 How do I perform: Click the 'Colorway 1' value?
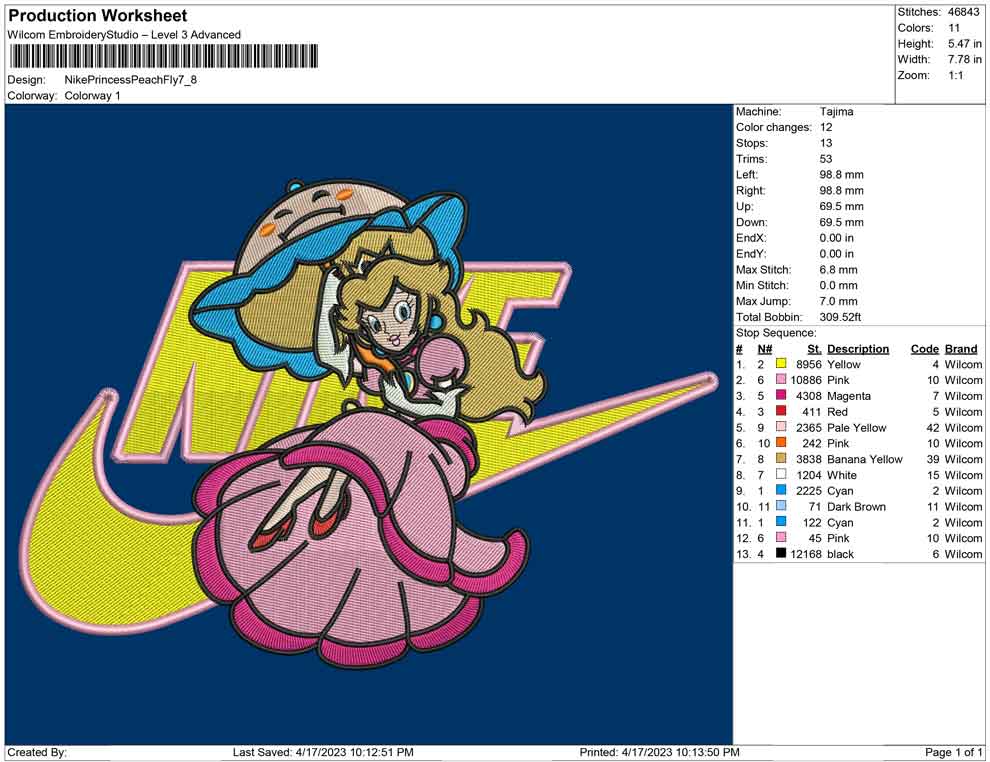click(x=92, y=96)
